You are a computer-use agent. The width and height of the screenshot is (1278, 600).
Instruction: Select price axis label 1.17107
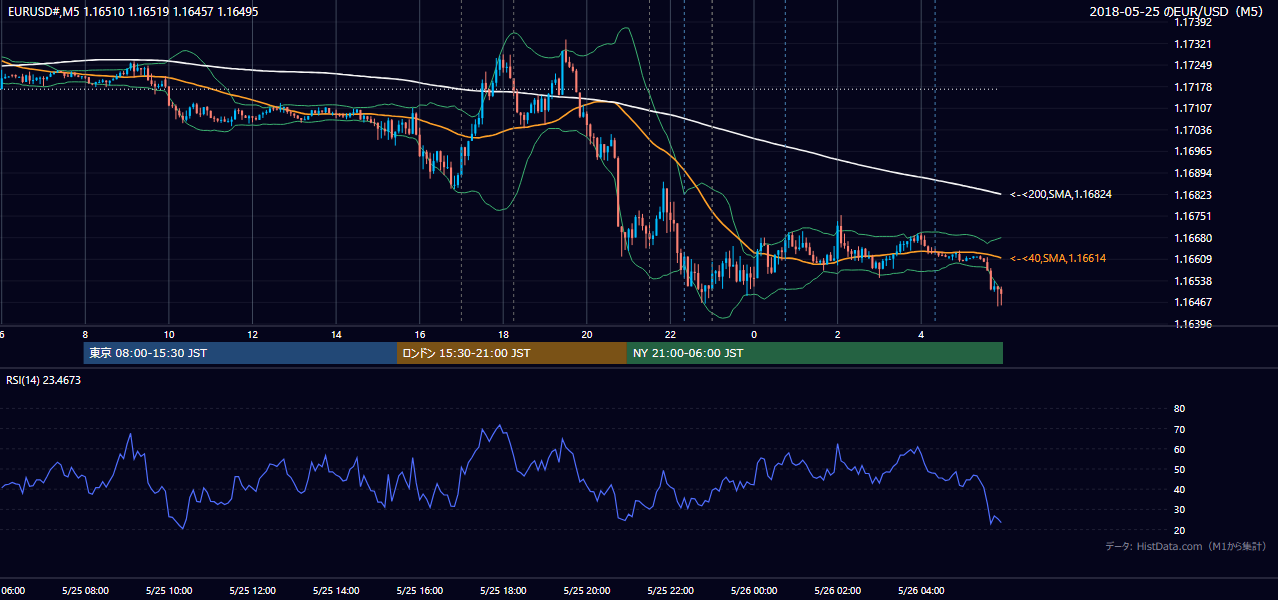pos(1192,108)
